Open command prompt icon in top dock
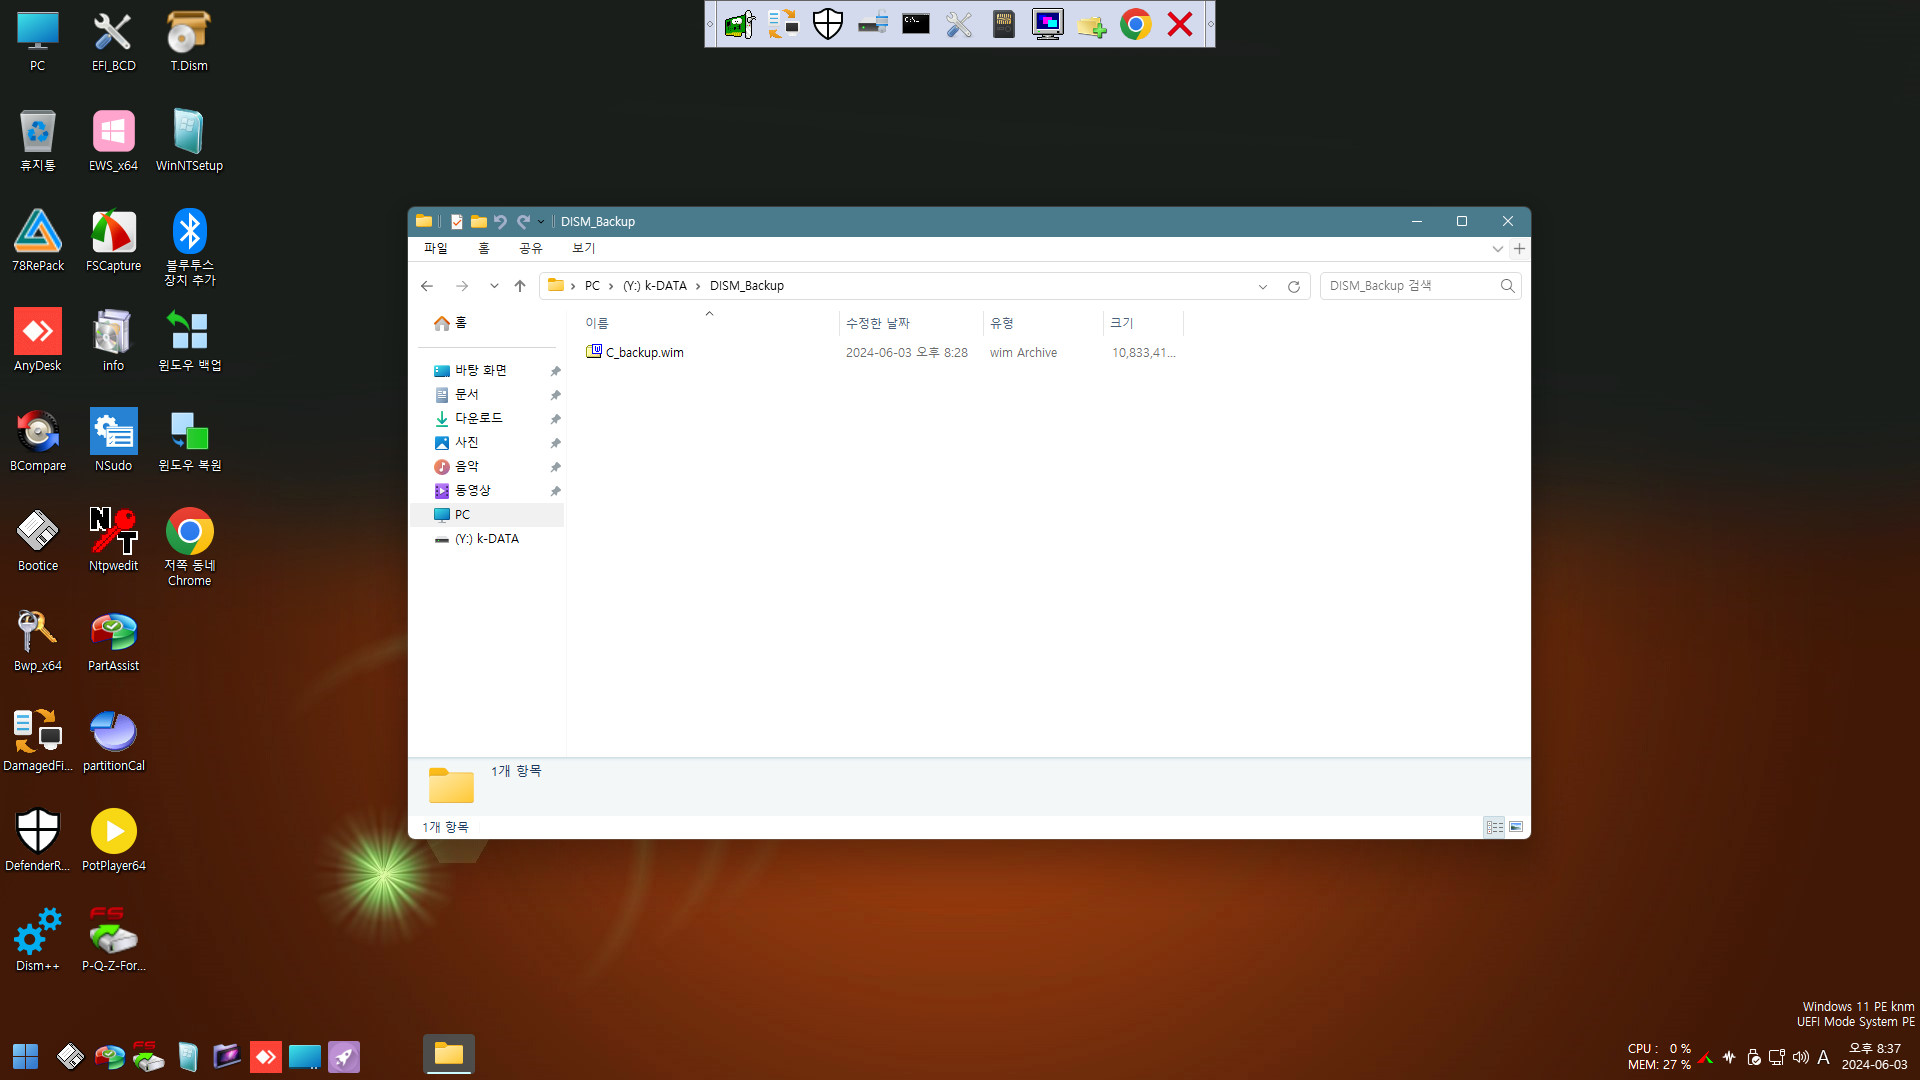 (916, 24)
